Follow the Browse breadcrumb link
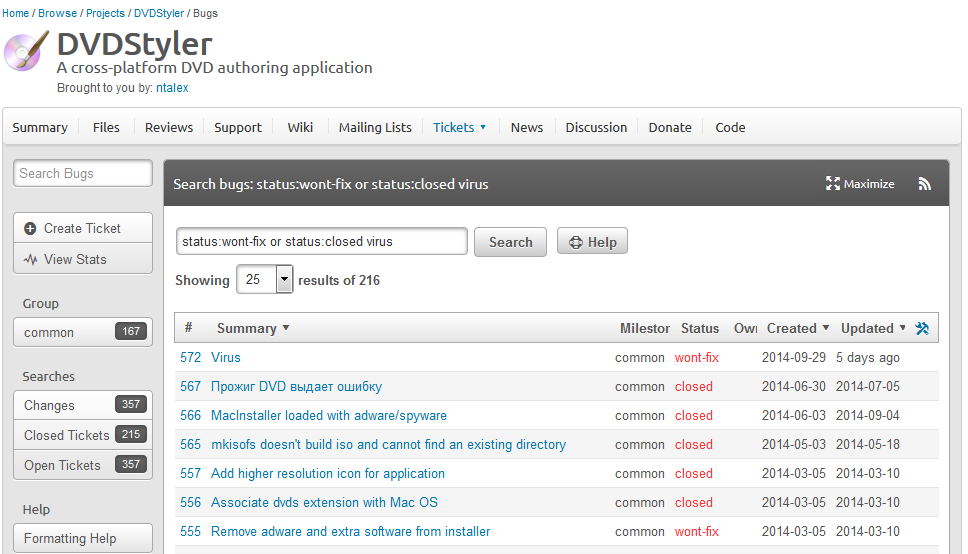The height and width of the screenshot is (554, 968). coord(57,13)
